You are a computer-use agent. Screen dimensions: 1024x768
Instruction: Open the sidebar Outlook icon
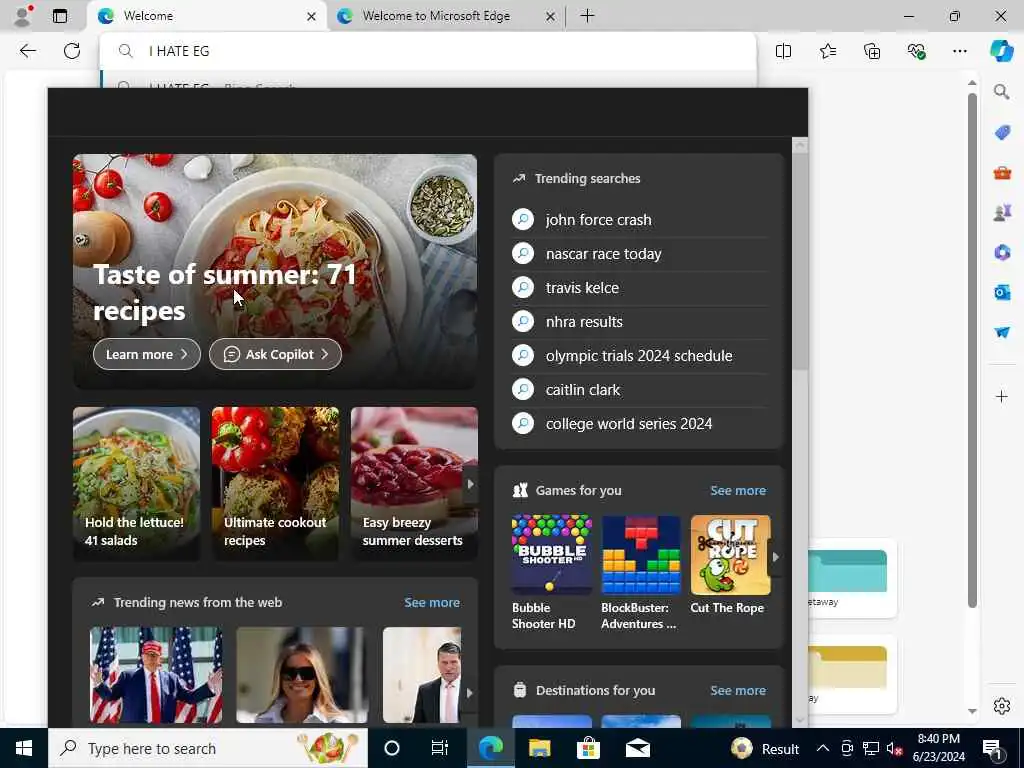pos(1002,292)
